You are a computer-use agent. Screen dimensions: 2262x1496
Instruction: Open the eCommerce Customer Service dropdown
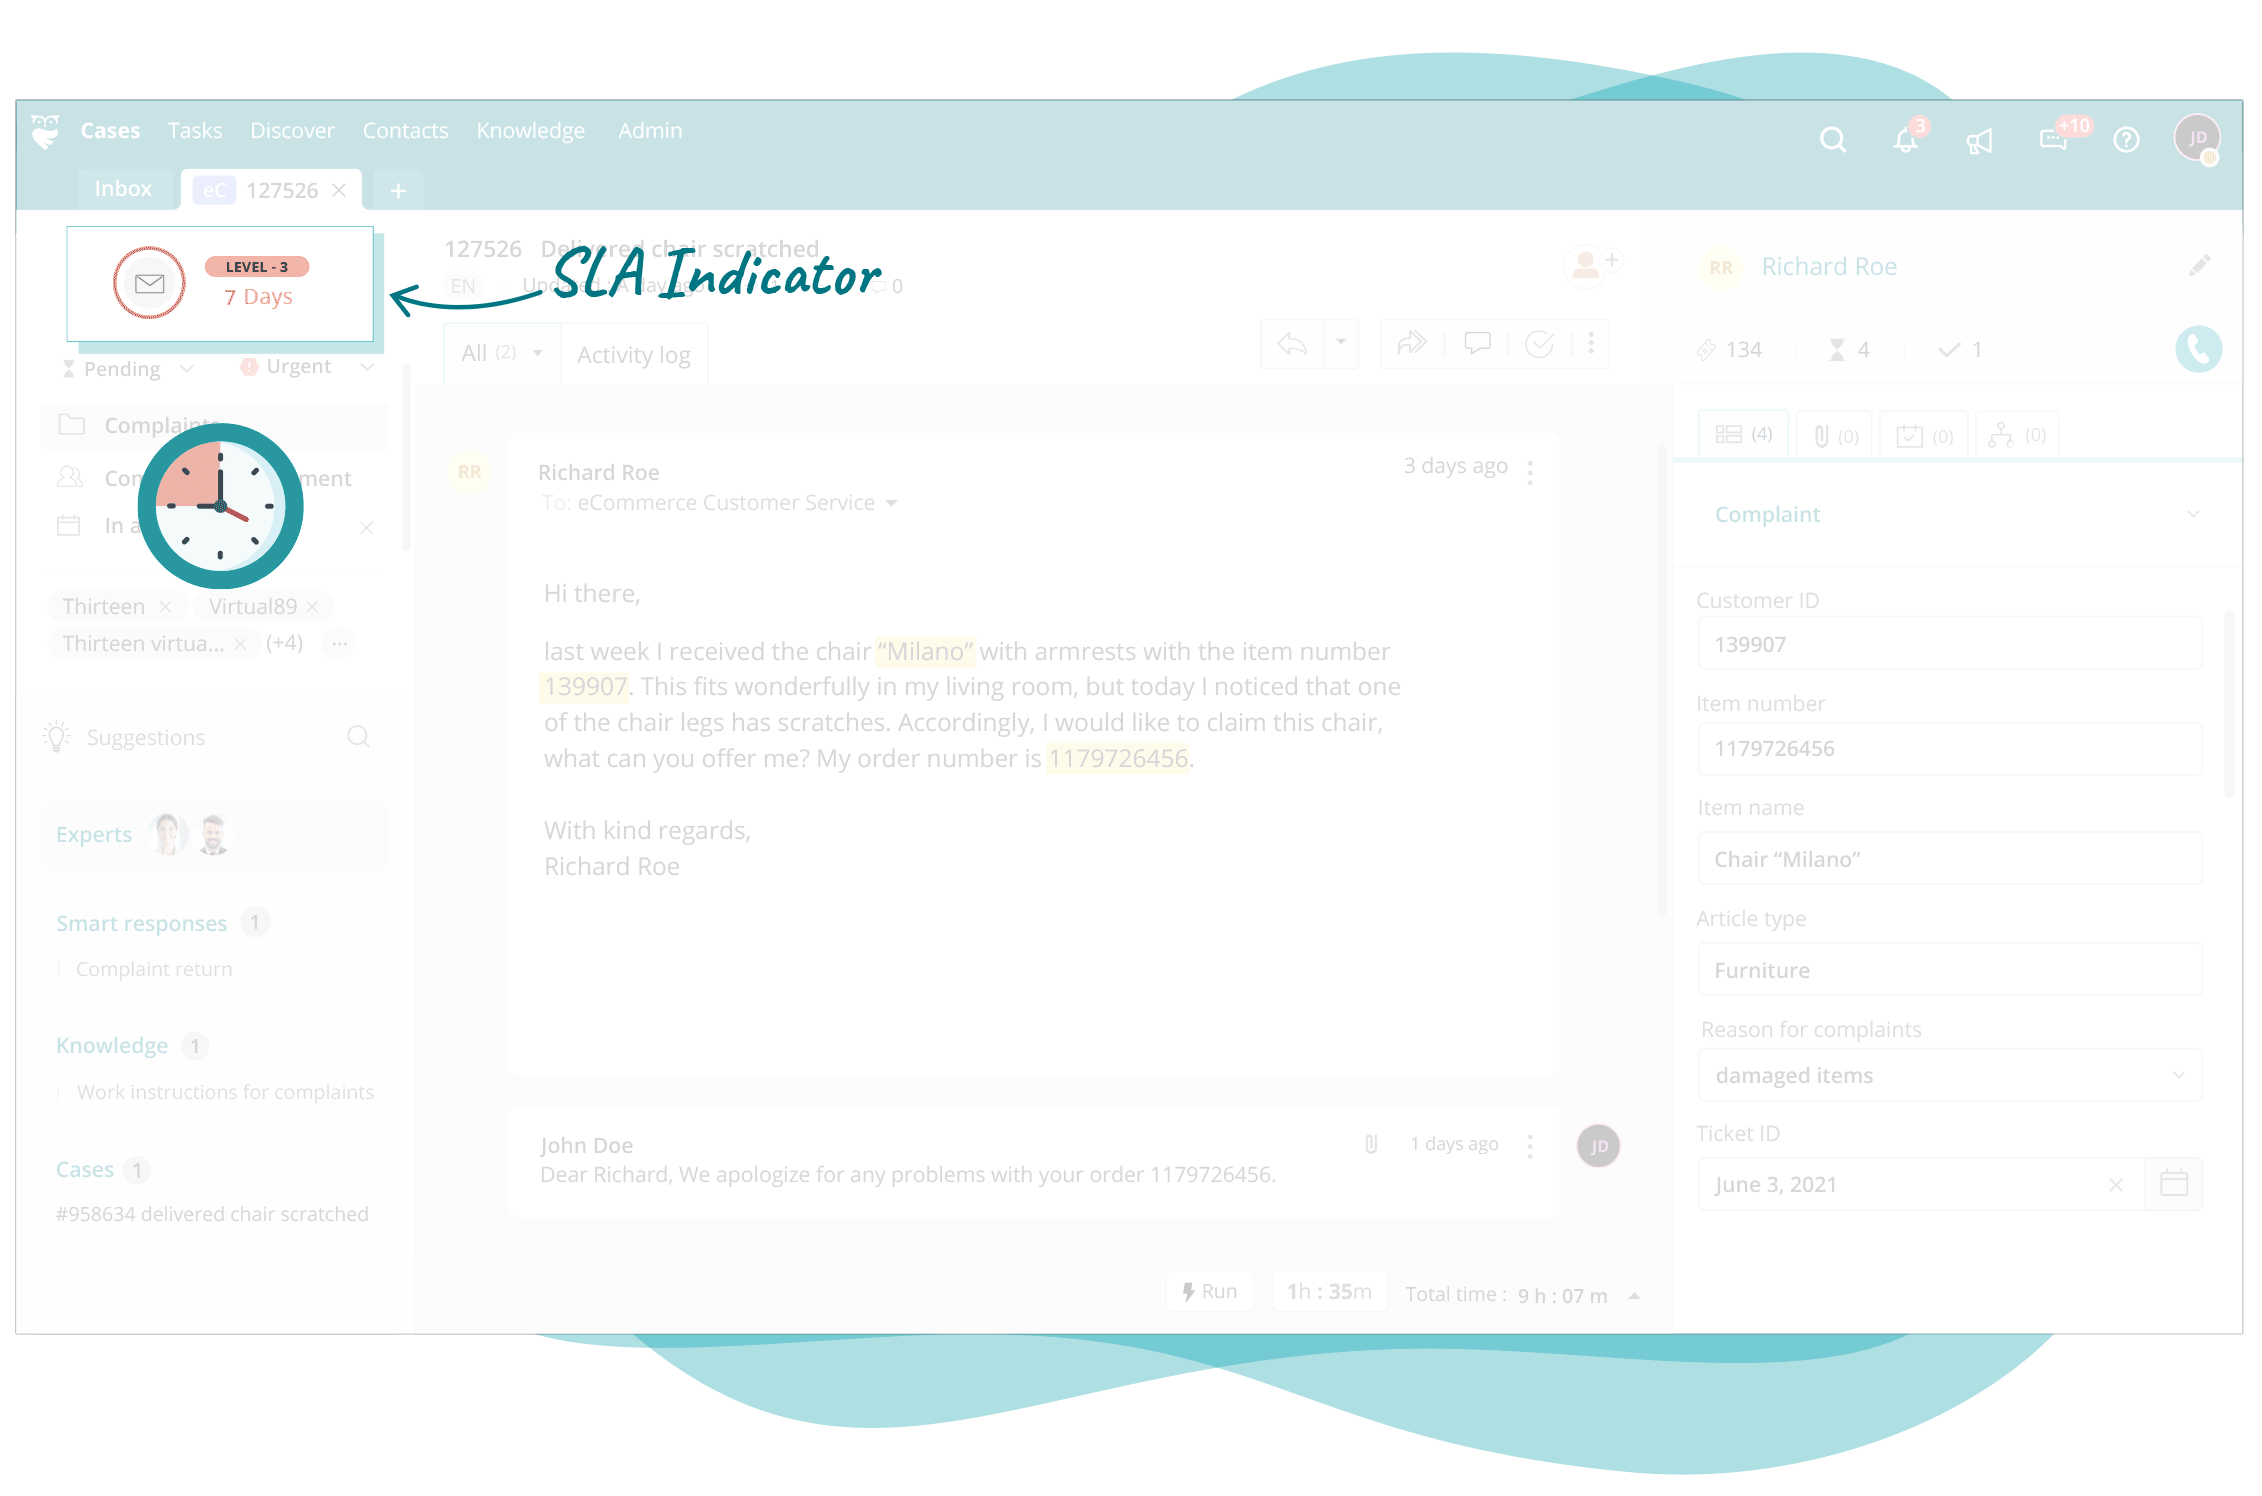coord(893,503)
